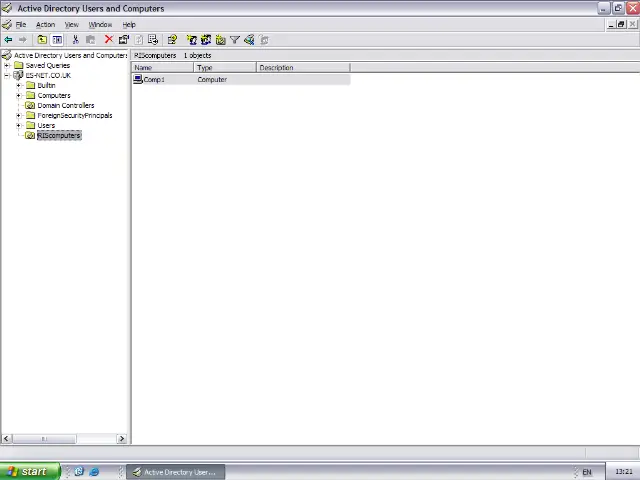Click the EN language indicator
The height and width of the screenshot is (480, 640).
point(587,472)
